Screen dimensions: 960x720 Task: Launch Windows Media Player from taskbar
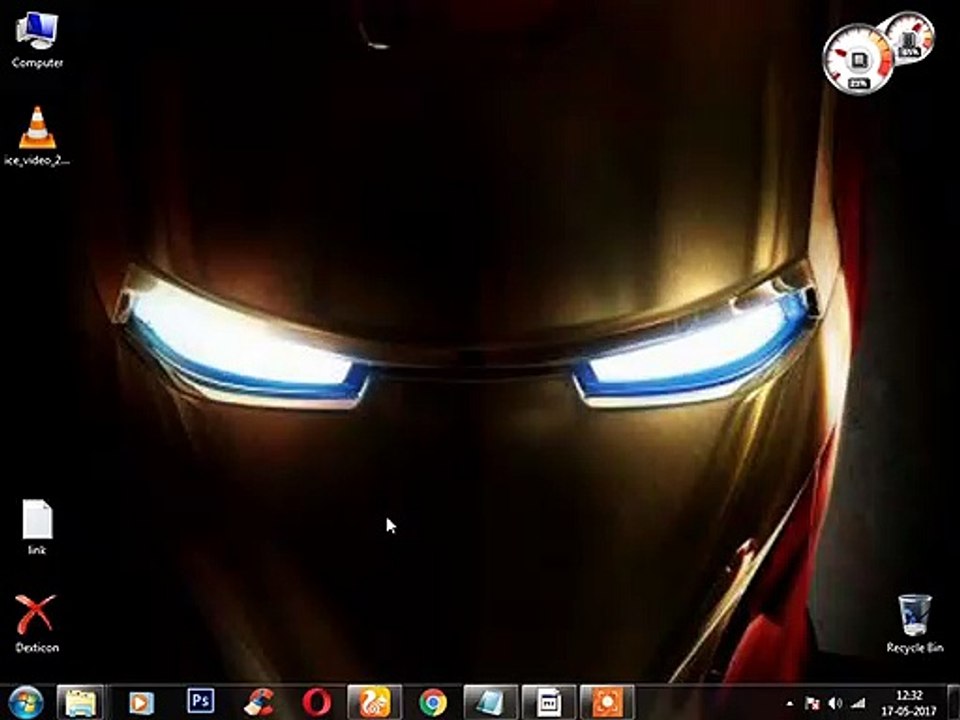(x=141, y=702)
